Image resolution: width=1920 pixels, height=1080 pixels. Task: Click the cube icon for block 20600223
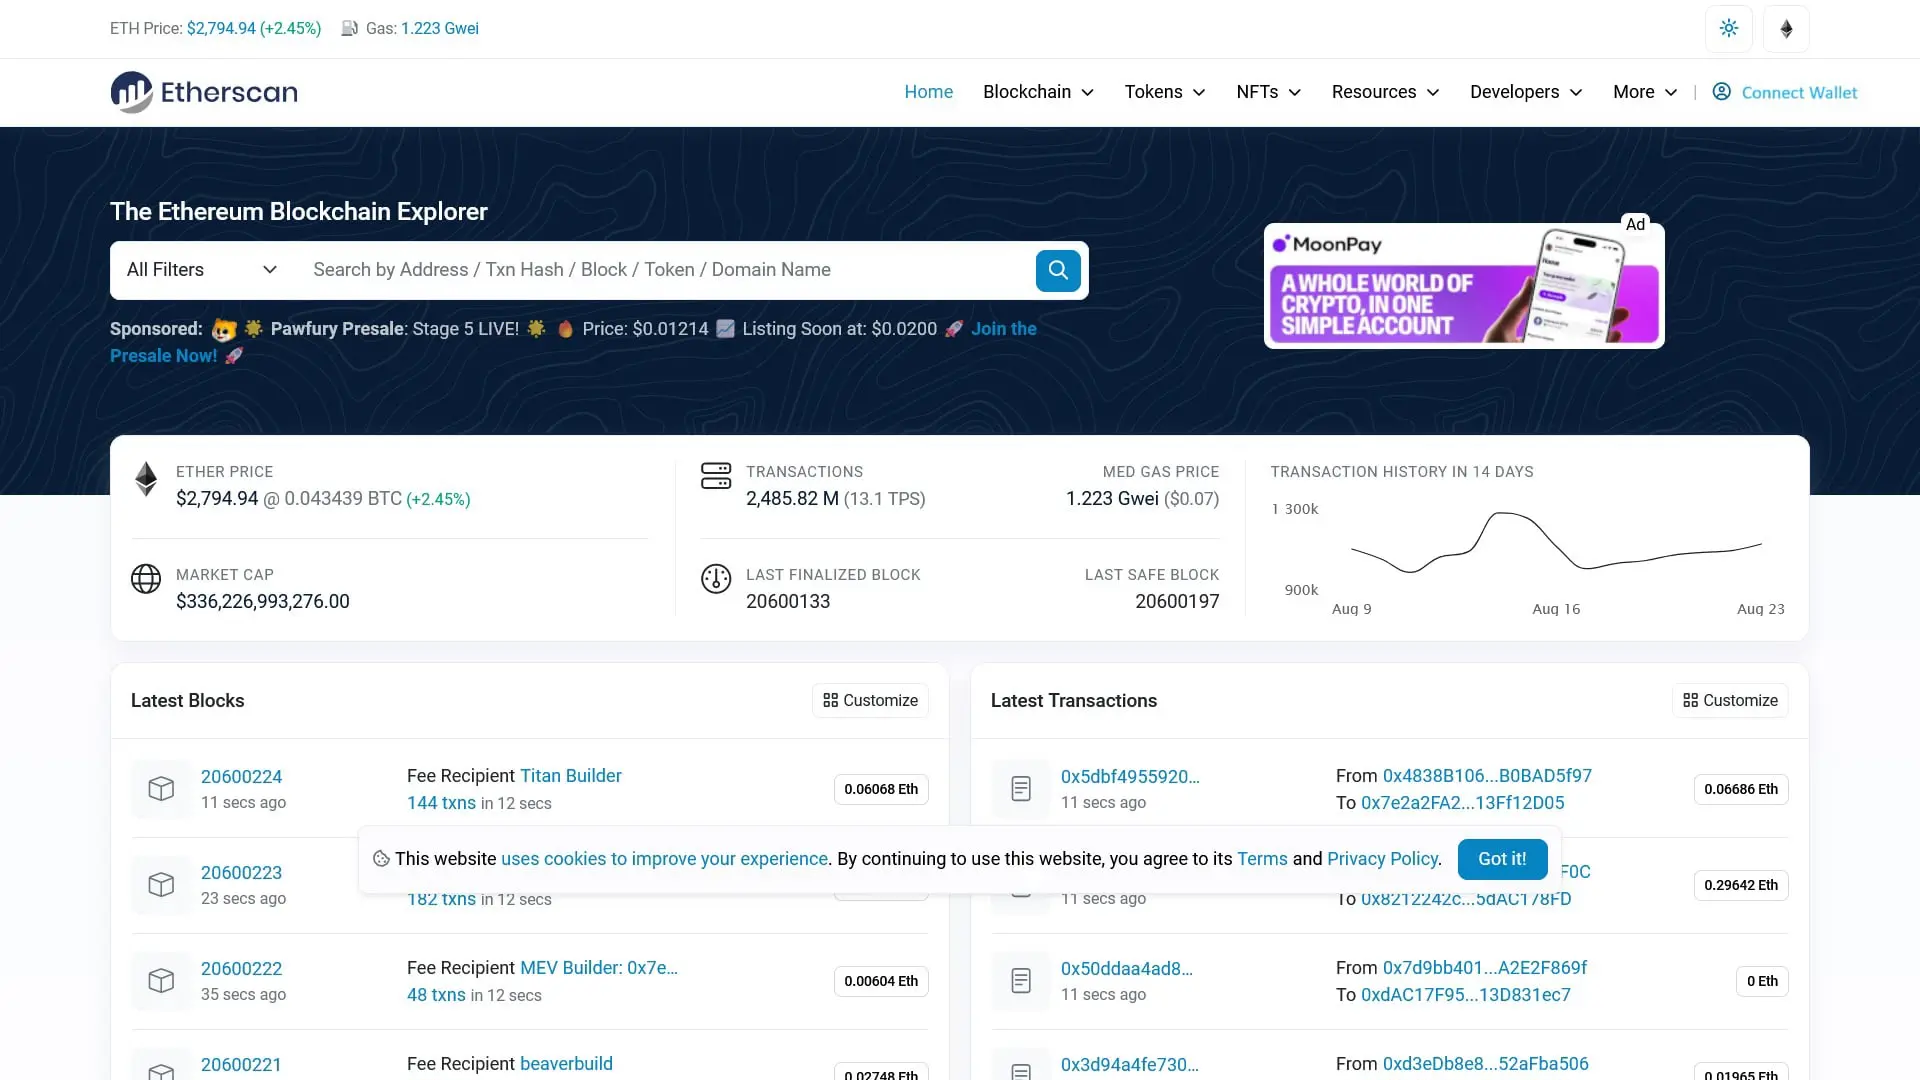161,885
